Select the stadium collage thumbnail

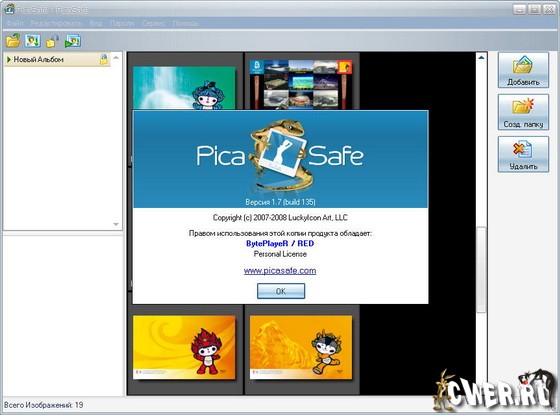point(301,85)
